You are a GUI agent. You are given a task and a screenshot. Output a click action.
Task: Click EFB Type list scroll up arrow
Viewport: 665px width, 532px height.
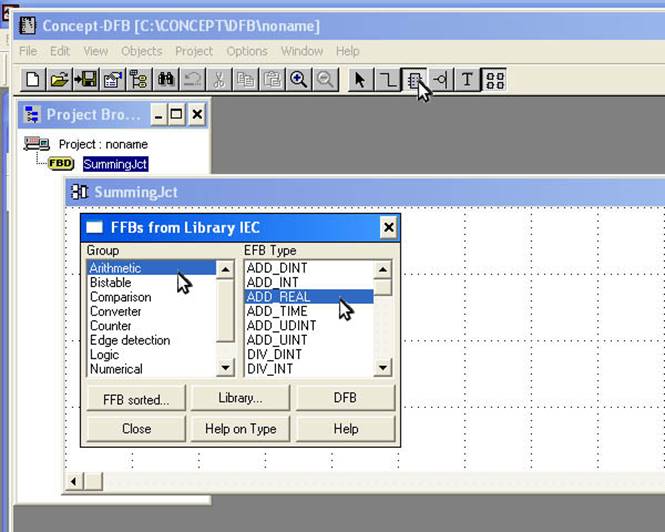(383, 269)
